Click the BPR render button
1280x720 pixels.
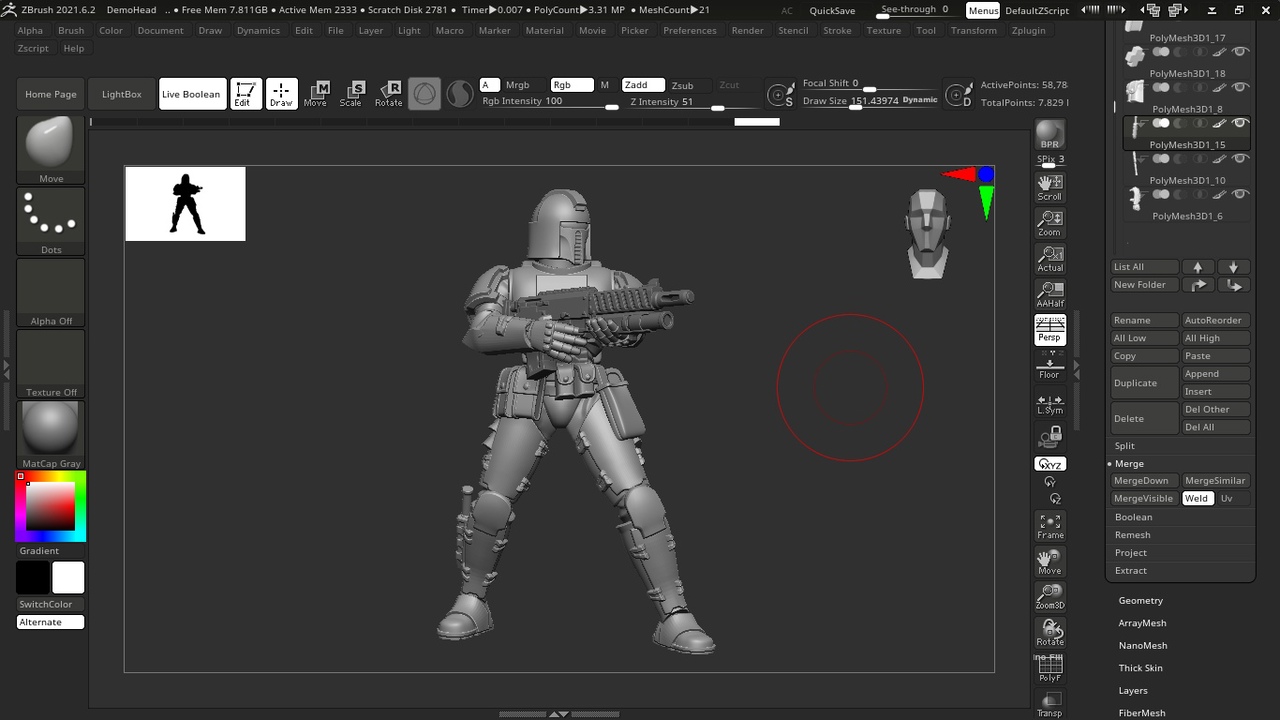click(1050, 134)
